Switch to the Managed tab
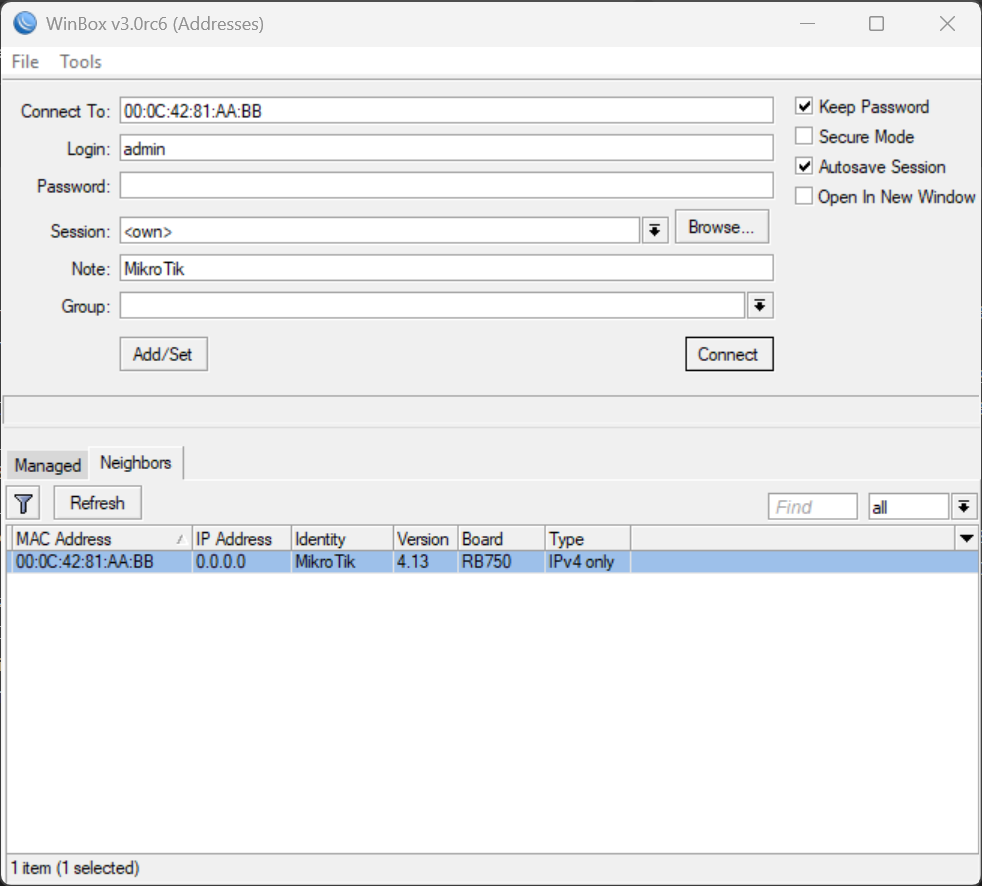982x886 pixels. (x=46, y=465)
